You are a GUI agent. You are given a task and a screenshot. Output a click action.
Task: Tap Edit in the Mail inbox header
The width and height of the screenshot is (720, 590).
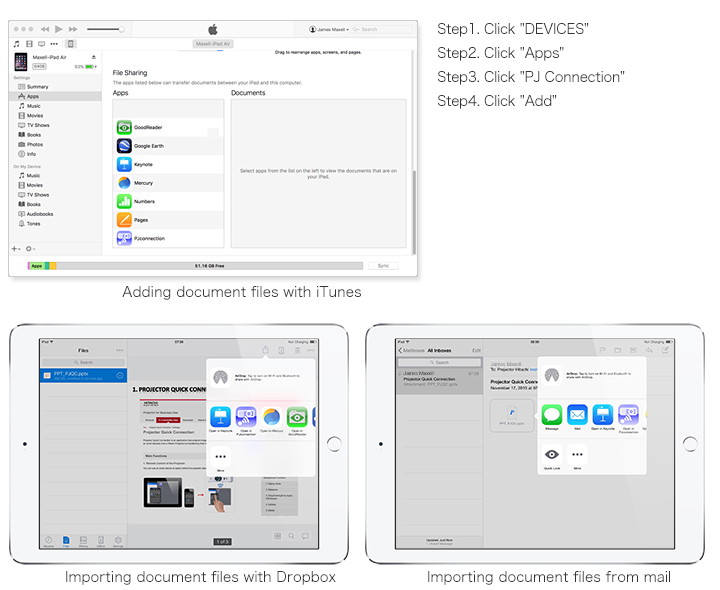[476, 350]
